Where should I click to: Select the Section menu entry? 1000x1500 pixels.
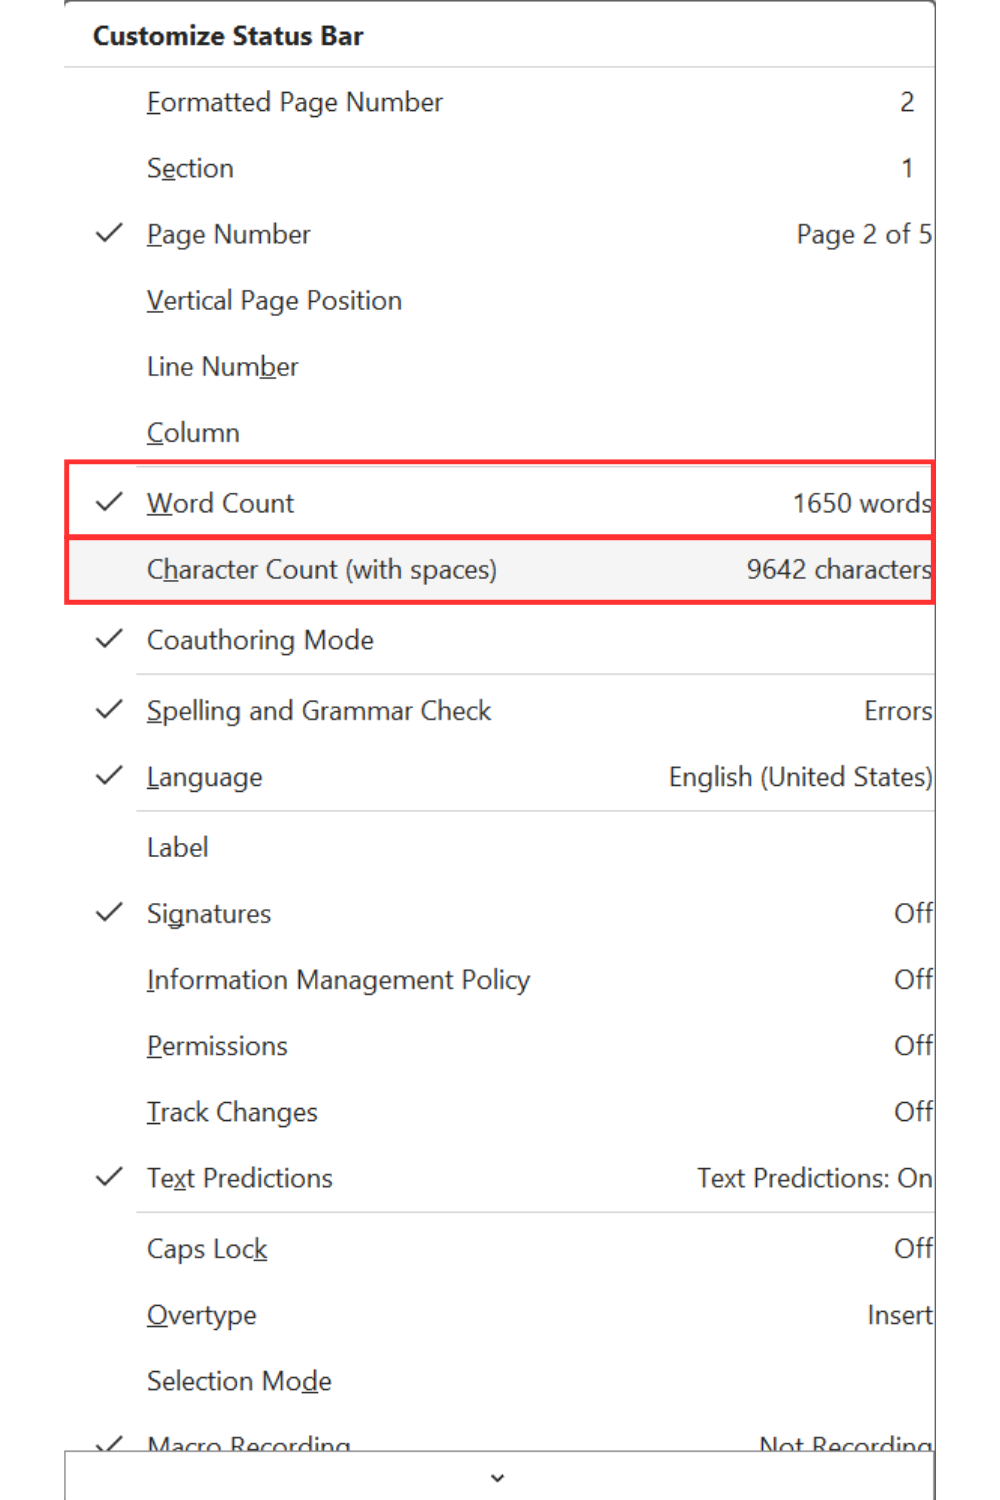tap(499, 168)
